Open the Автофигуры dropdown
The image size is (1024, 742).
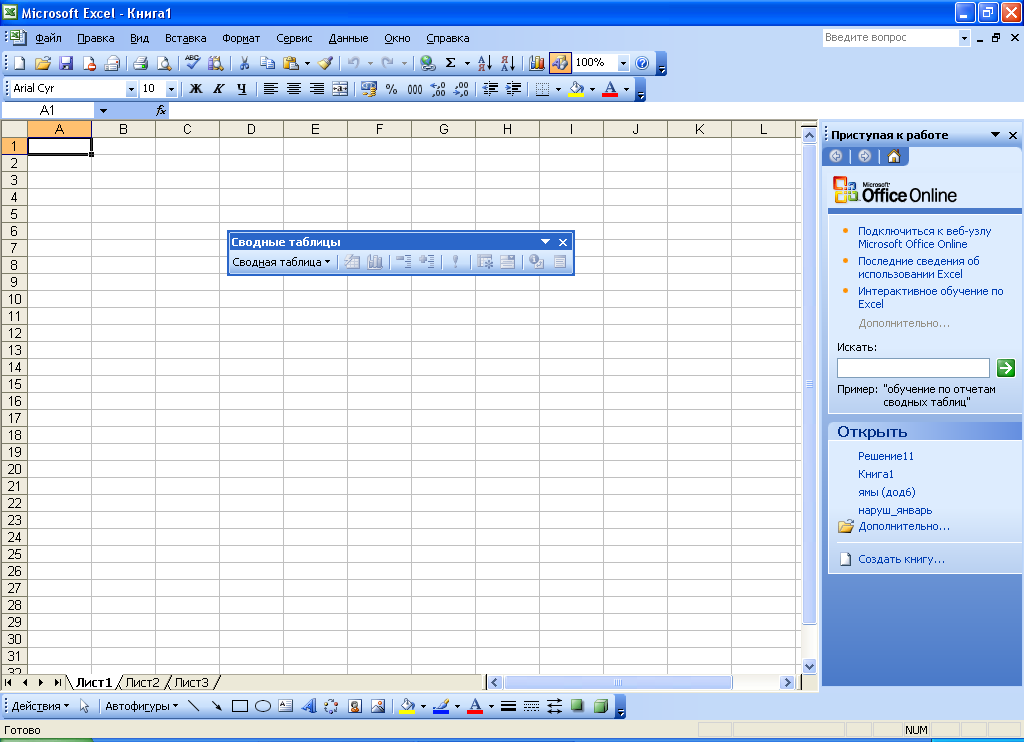click(x=142, y=706)
